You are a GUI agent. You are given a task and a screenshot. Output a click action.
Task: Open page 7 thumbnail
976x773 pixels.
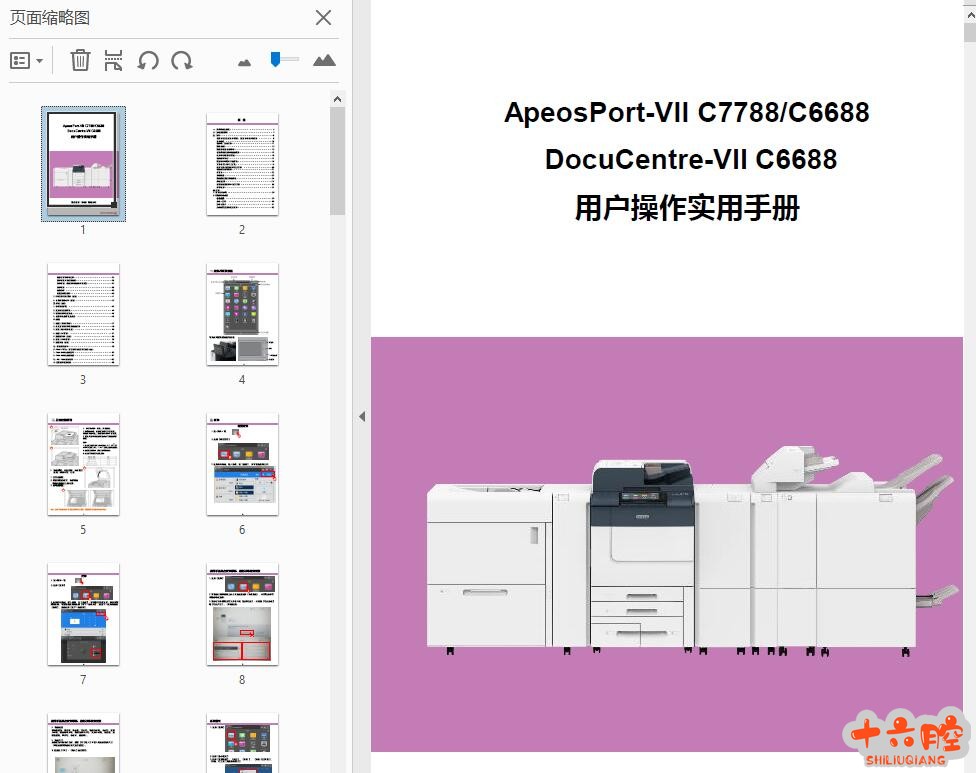tap(83, 614)
